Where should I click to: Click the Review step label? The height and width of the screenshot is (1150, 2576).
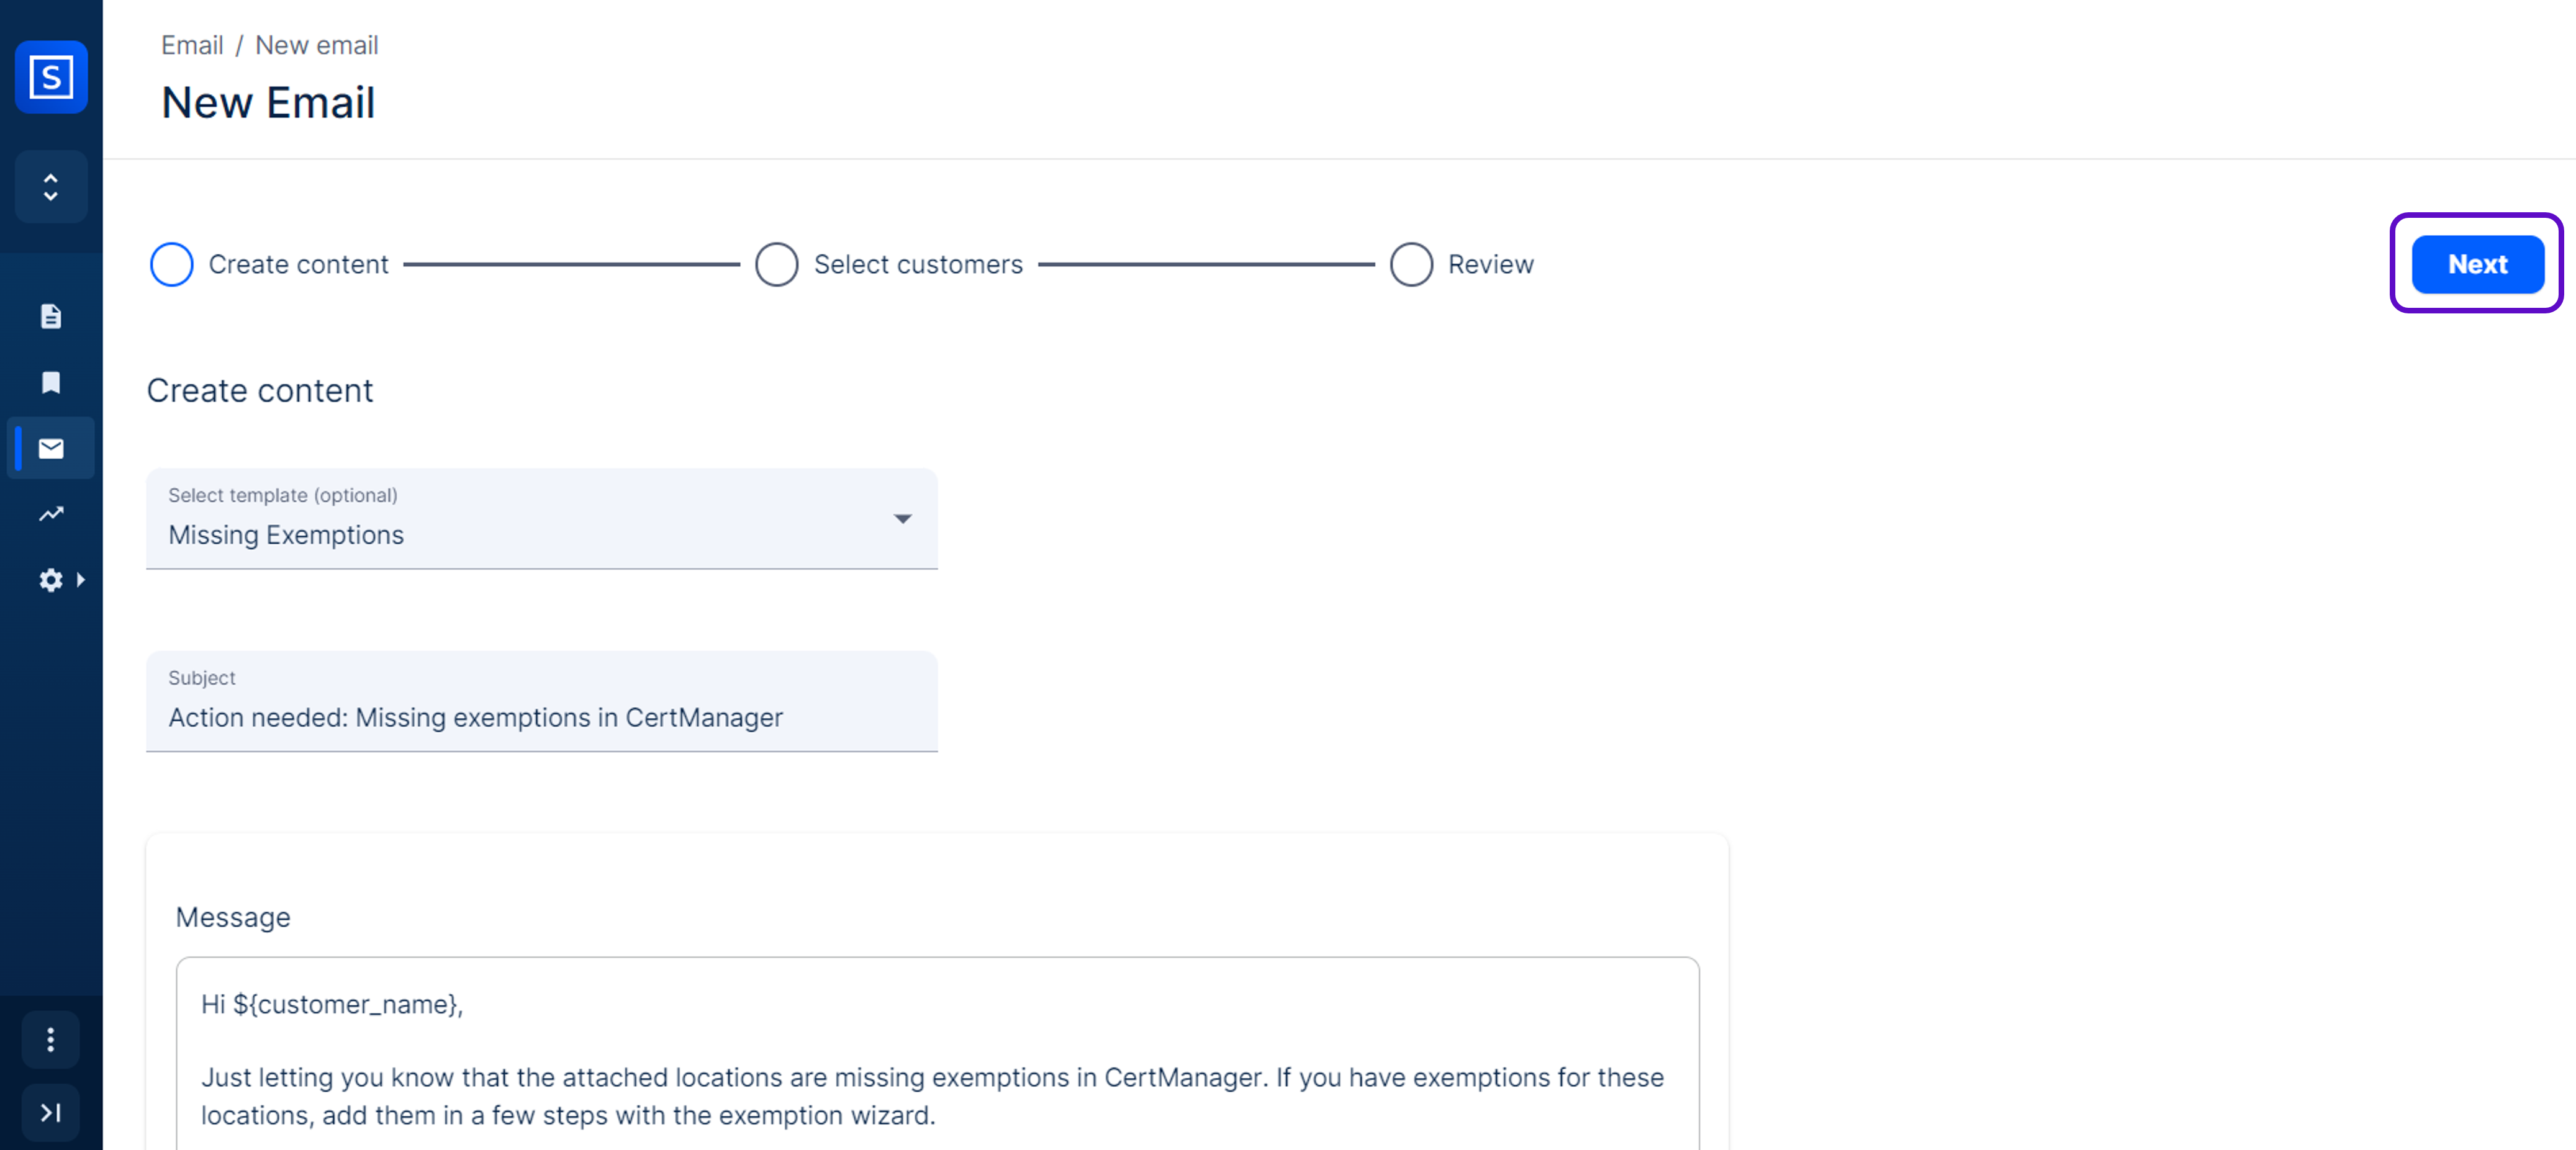[1490, 265]
